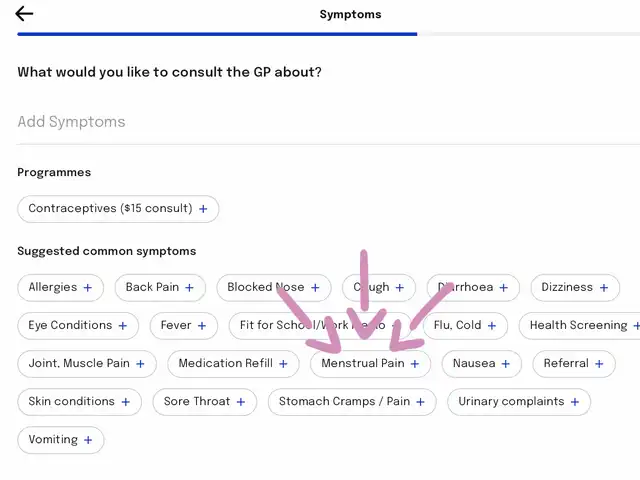Click plus icon on Eye Conditions chip
Viewport: 640px width, 480px height.
[x=123, y=326]
